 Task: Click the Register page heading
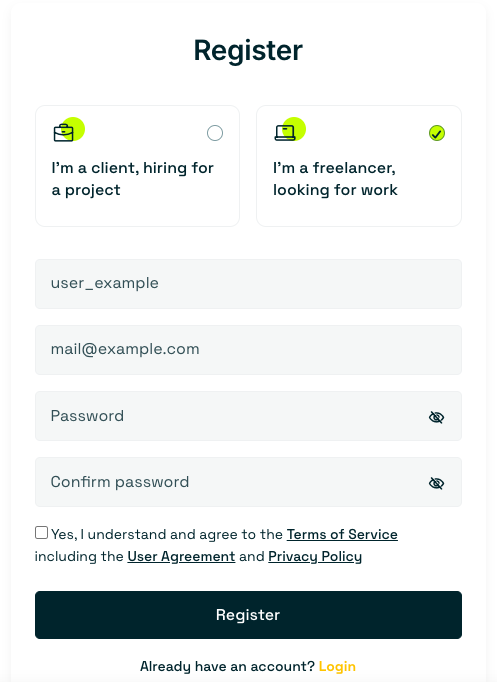[x=248, y=50]
